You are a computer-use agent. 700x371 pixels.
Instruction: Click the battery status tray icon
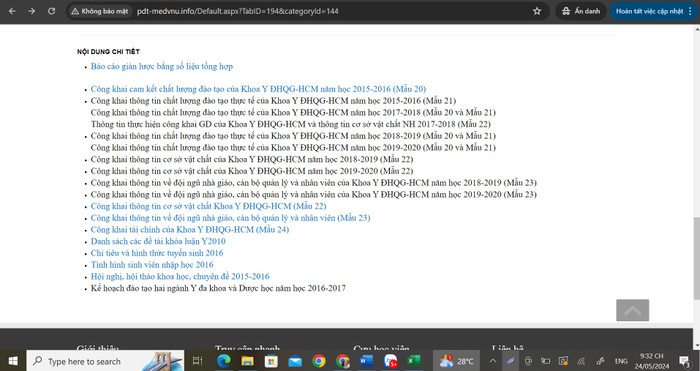coord(546,361)
